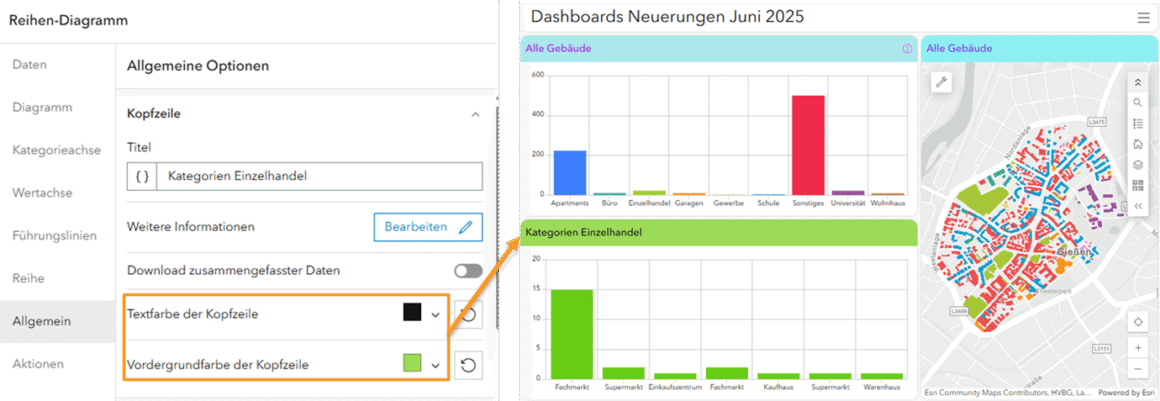The width and height of the screenshot is (1160, 401).
Task: Click the Warenhaus axis label
Action: coord(880,387)
